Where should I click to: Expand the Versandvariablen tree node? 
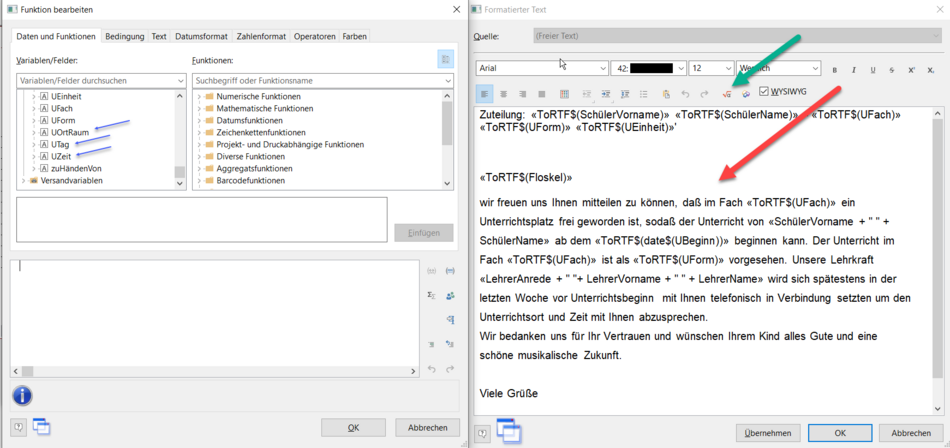coord(23,181)
